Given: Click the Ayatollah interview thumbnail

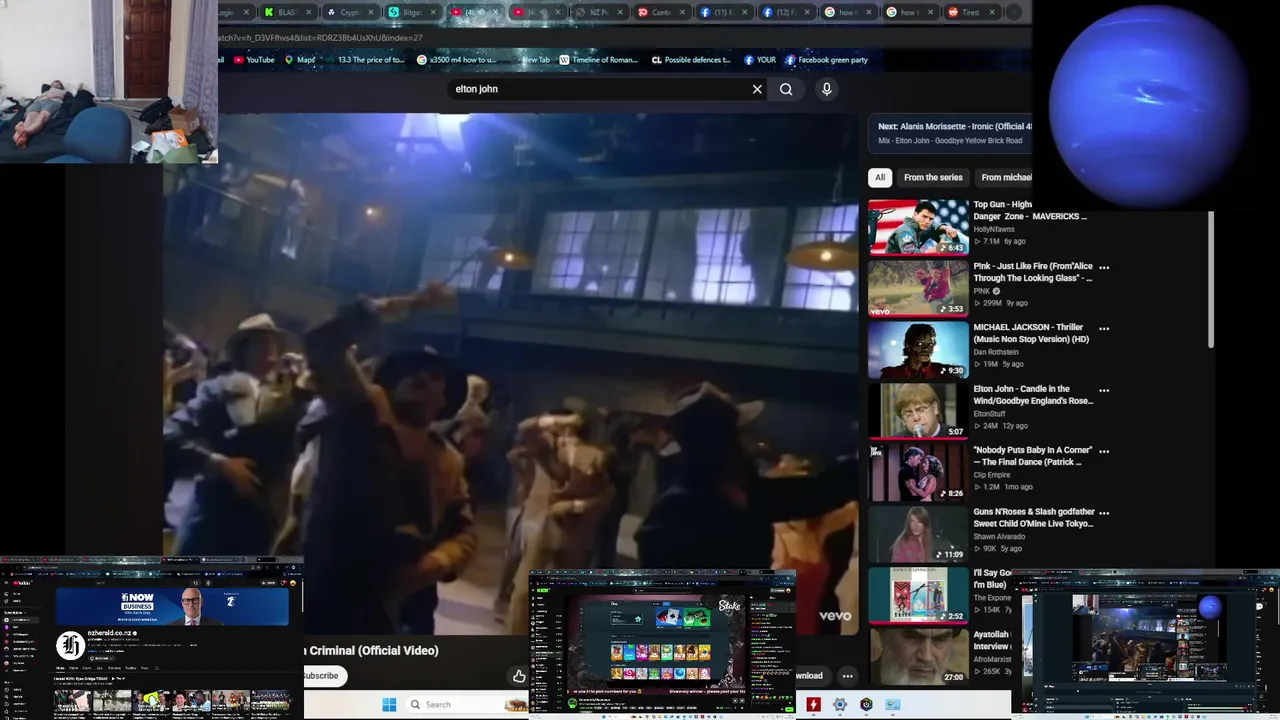Looking at the screenshot, I should coord(918,657).
